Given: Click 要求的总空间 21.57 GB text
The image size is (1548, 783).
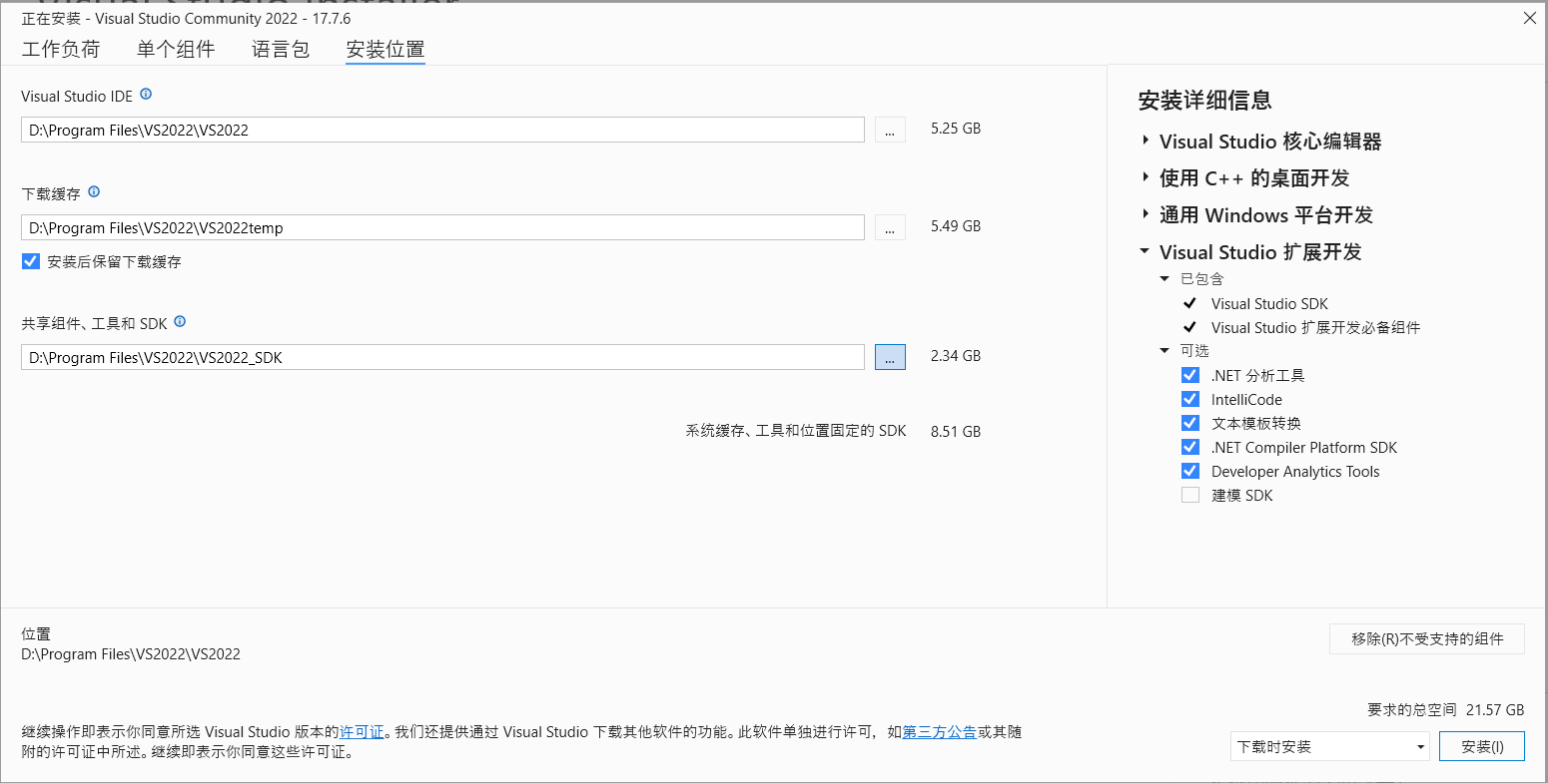Looking at the screenshot, I should [1446, 710].
